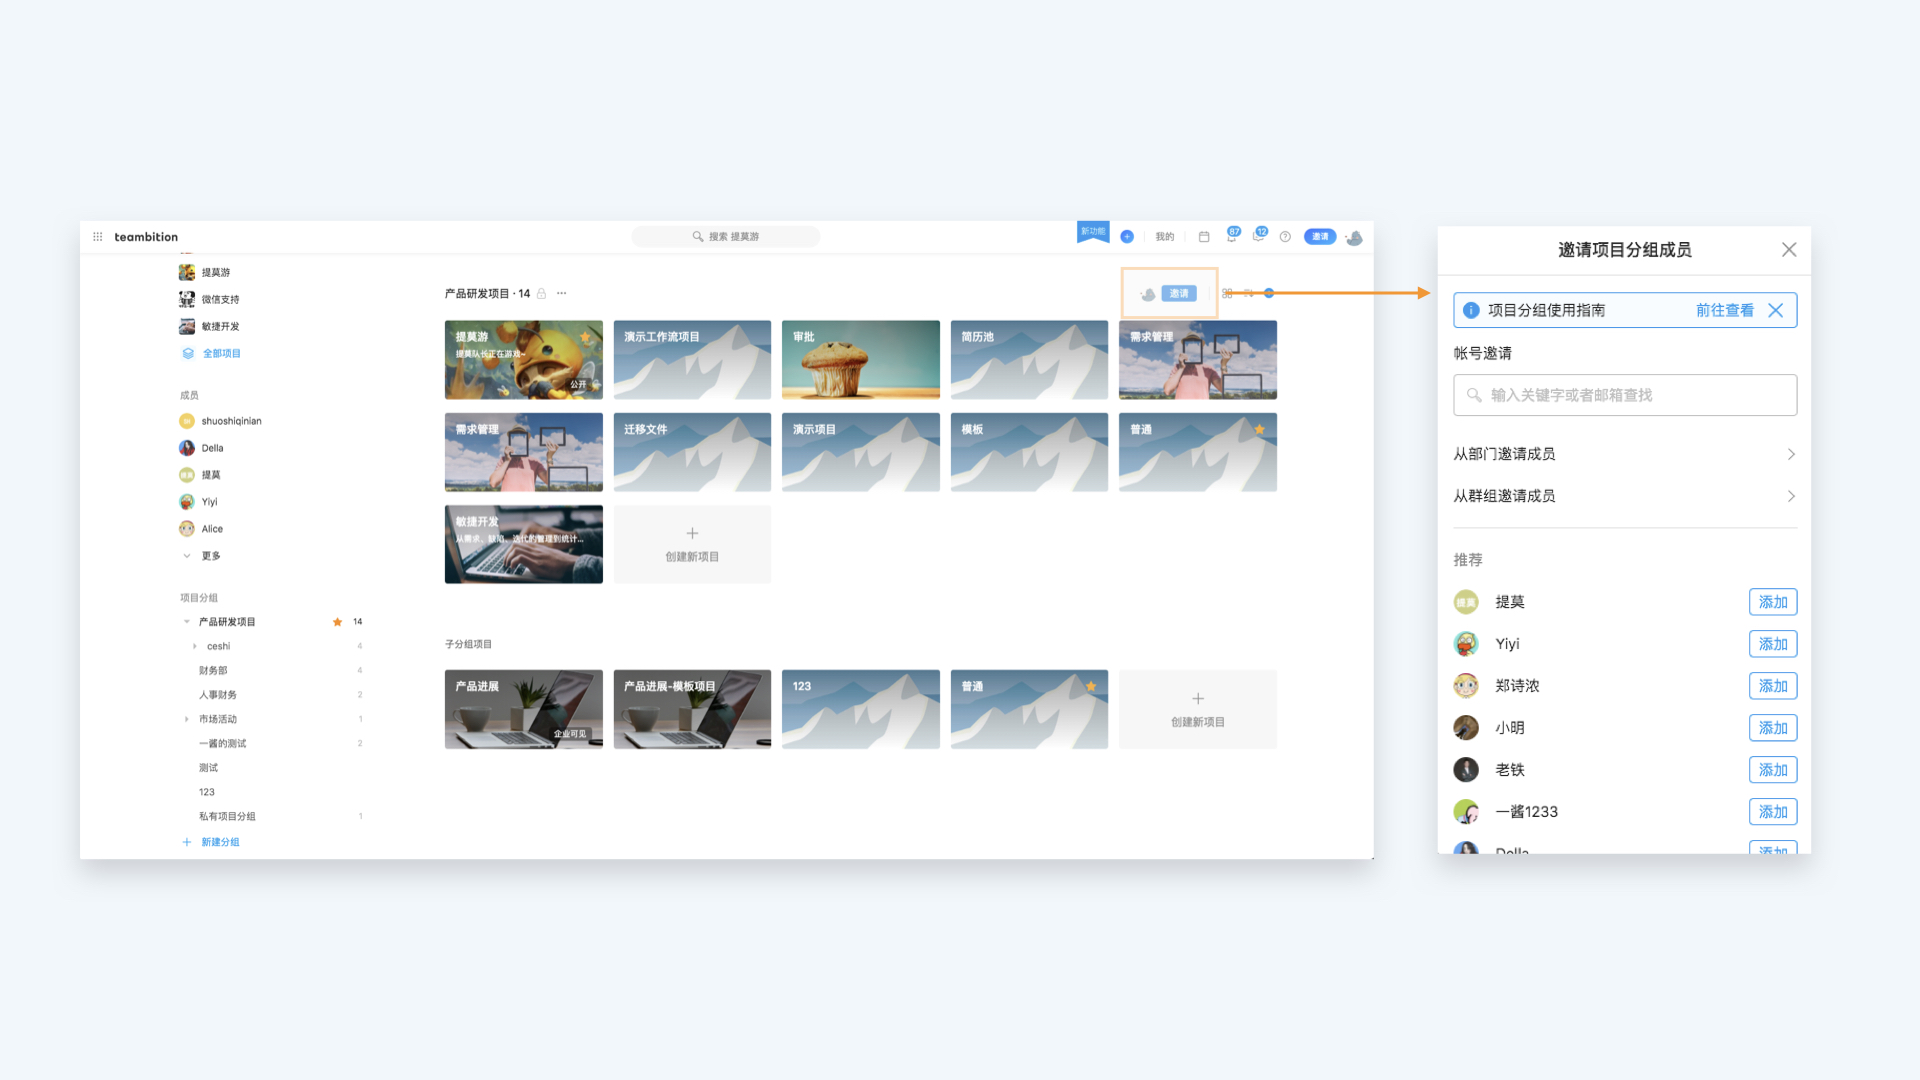Click the info icon in 项目分组使用指南 banner
1920x1080 pixels.
point(1471,310)
